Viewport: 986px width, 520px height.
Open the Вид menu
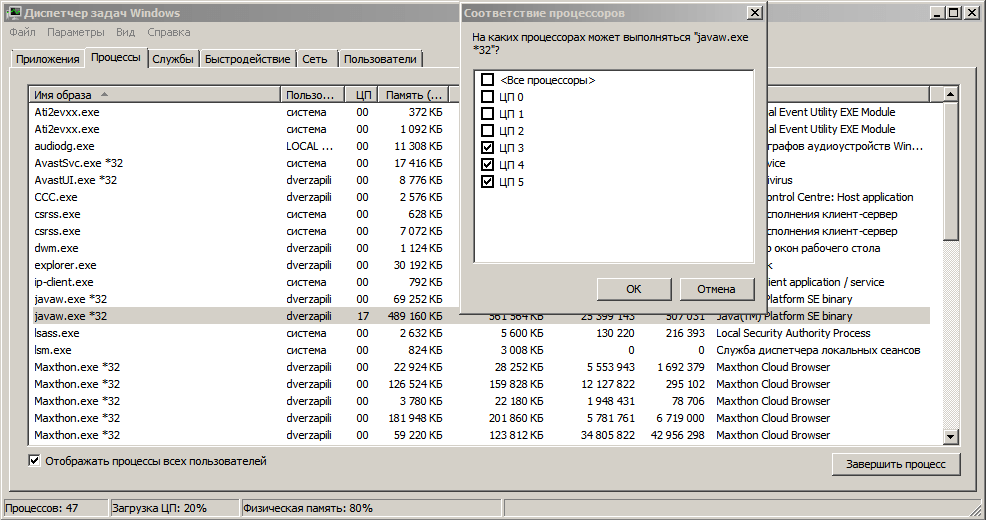[x=125, y=32]
